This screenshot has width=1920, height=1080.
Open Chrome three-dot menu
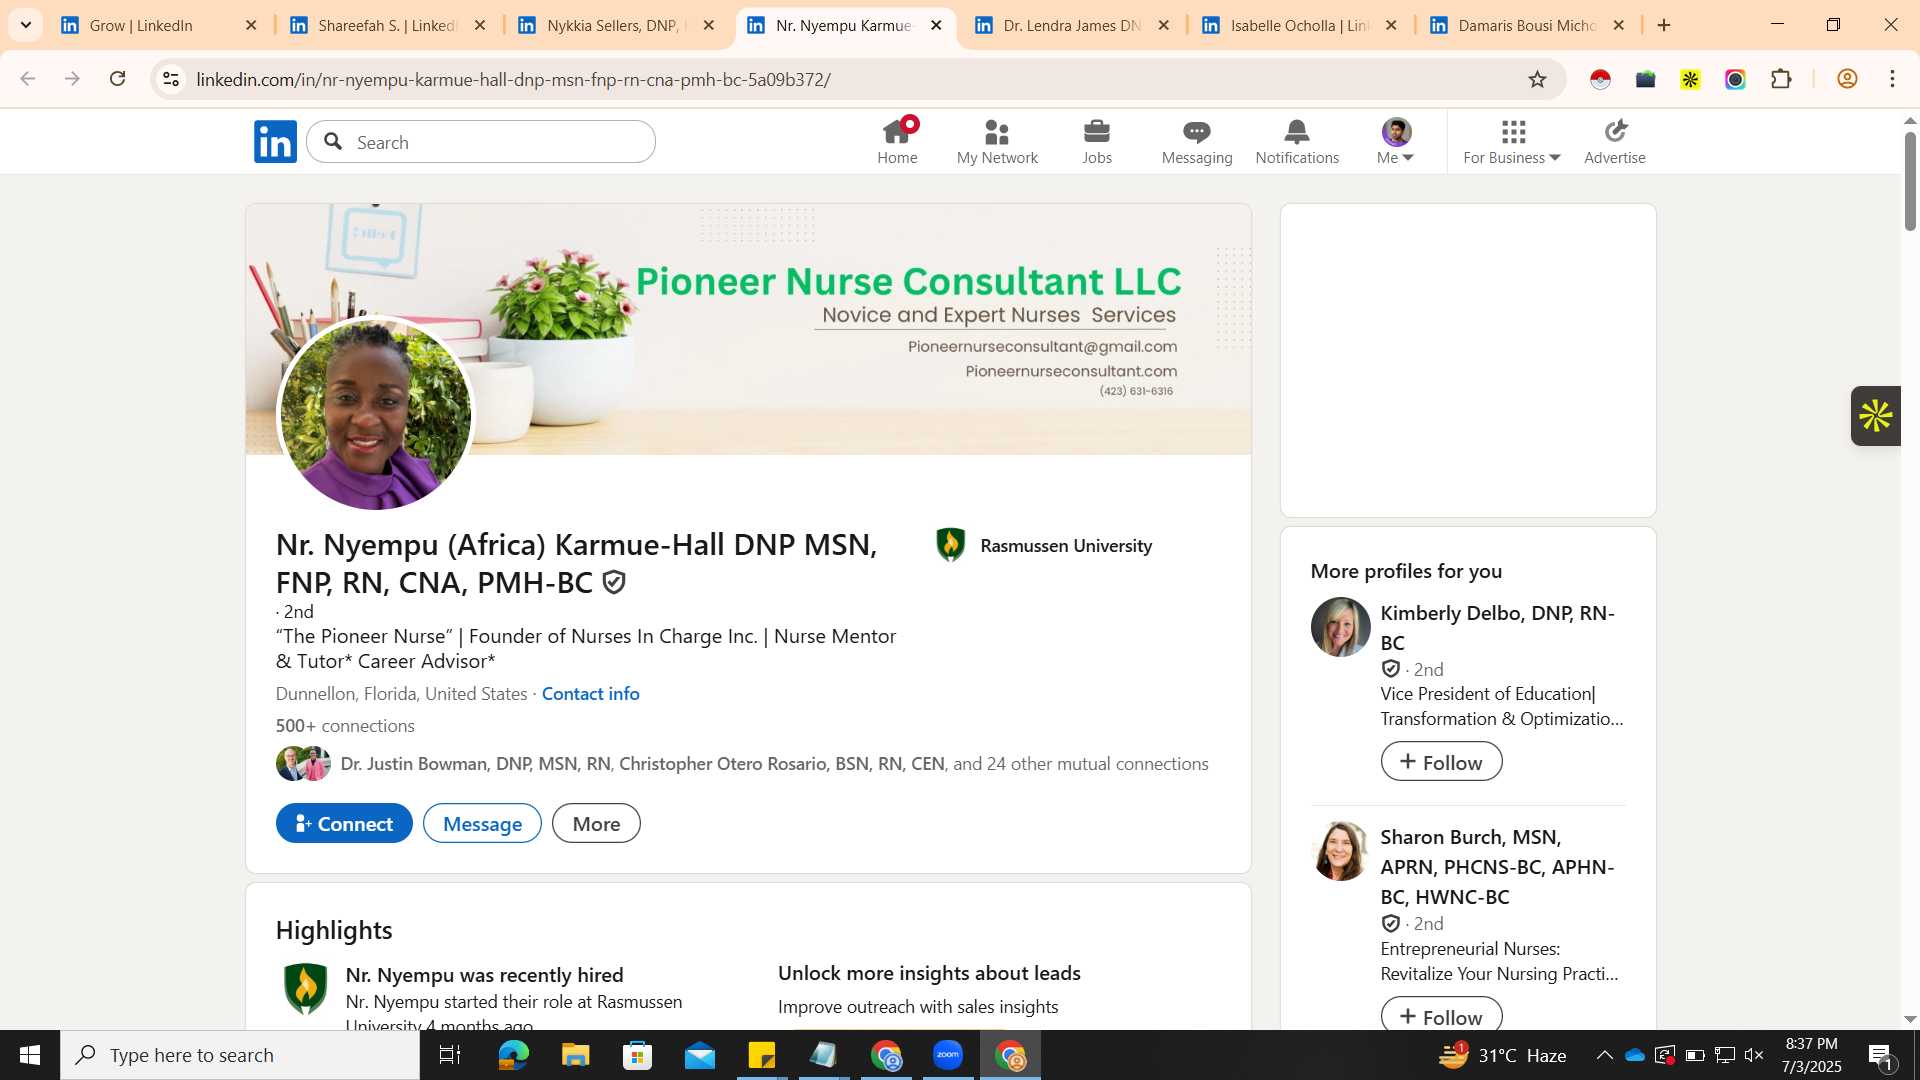(1892, 79)
